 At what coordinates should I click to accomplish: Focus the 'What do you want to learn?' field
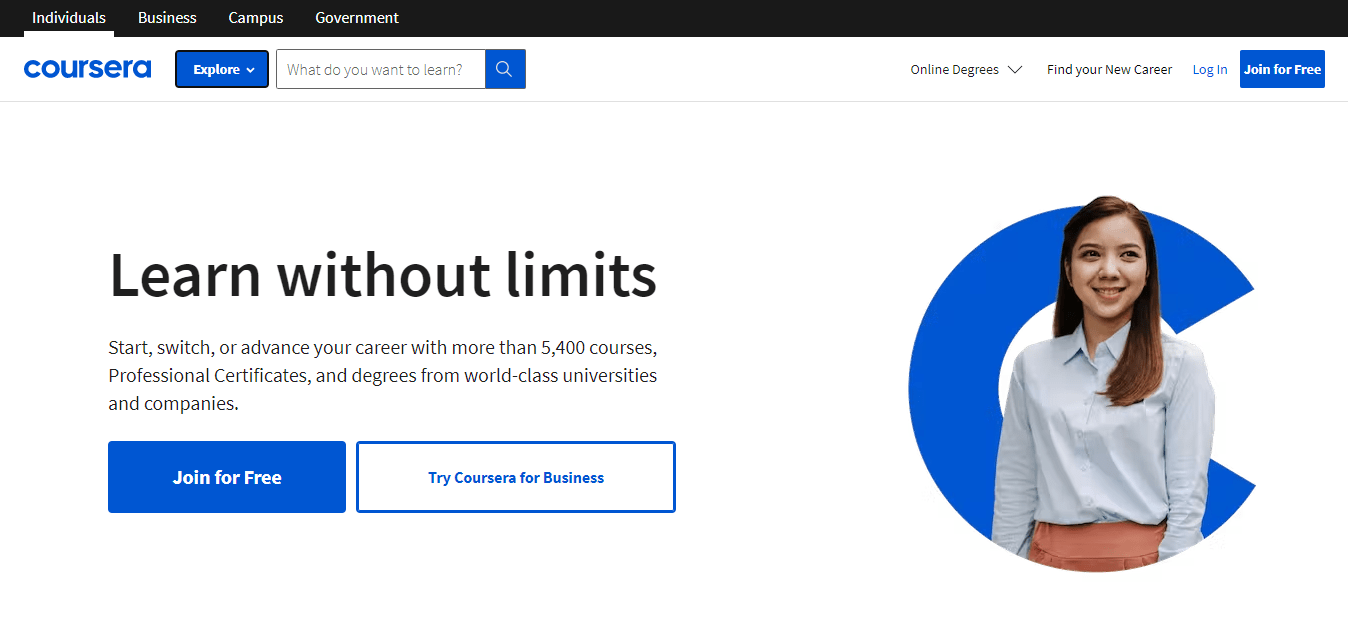(380, 69)
